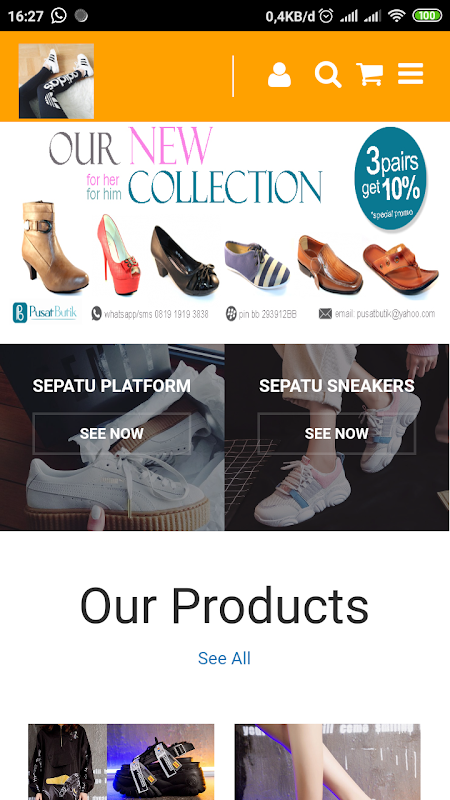
Task: Open the black platform sandals product
Action: click(121, 762)
